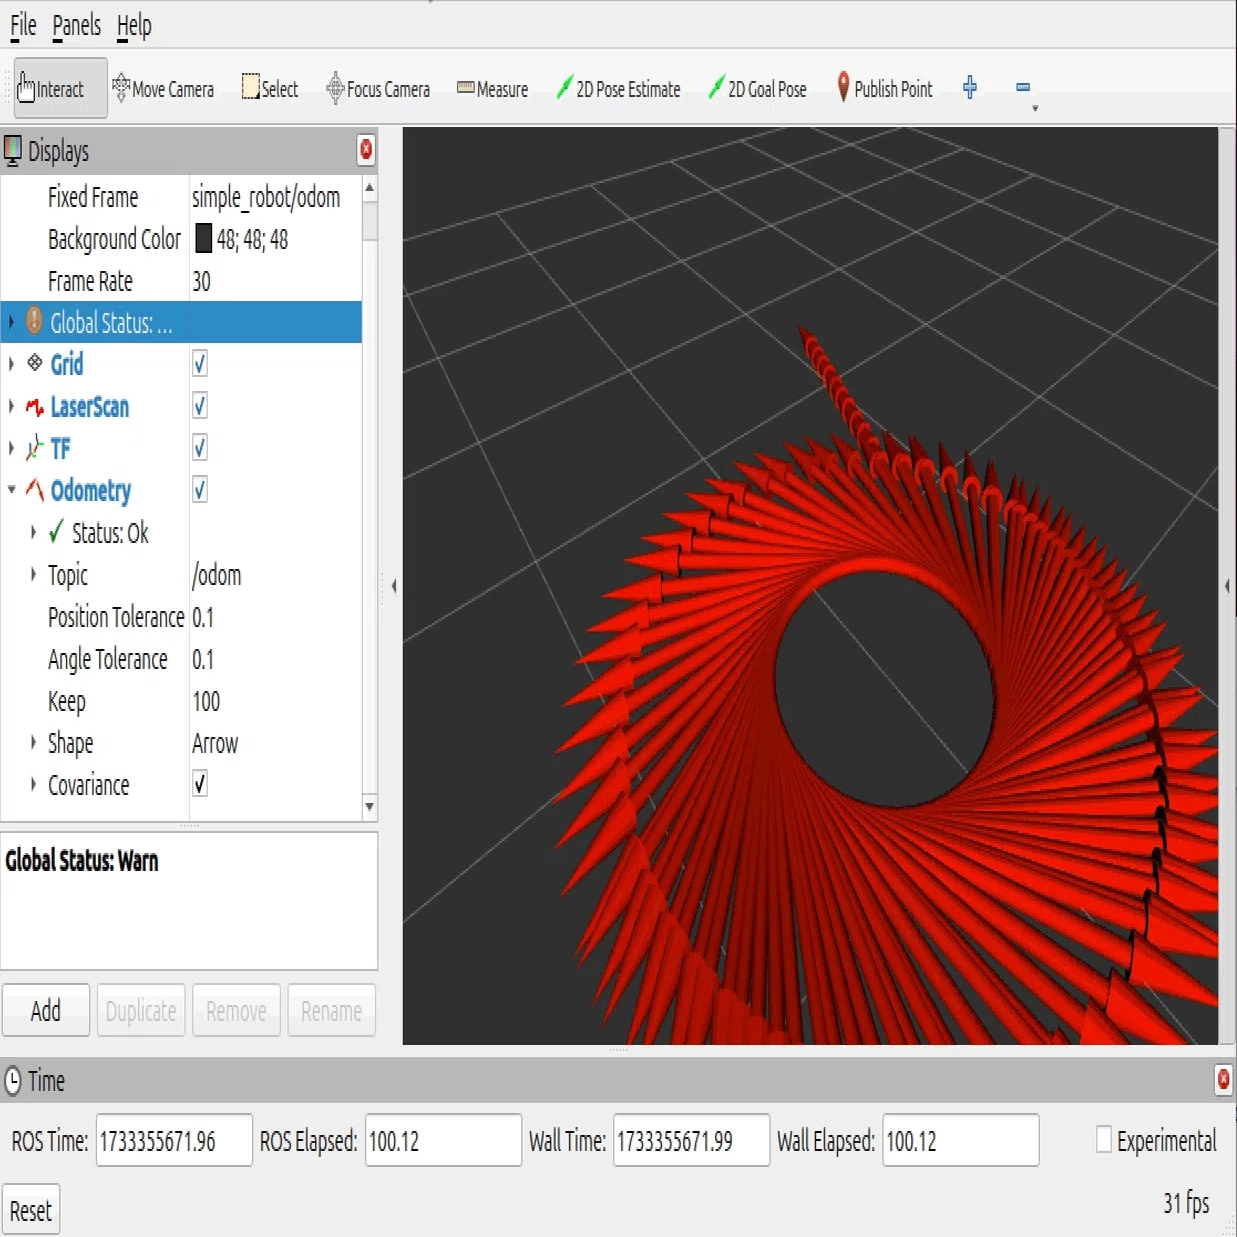Open the Background Color swatch
Viewport: 1237px width, 1237px height.
click(203, 238)
